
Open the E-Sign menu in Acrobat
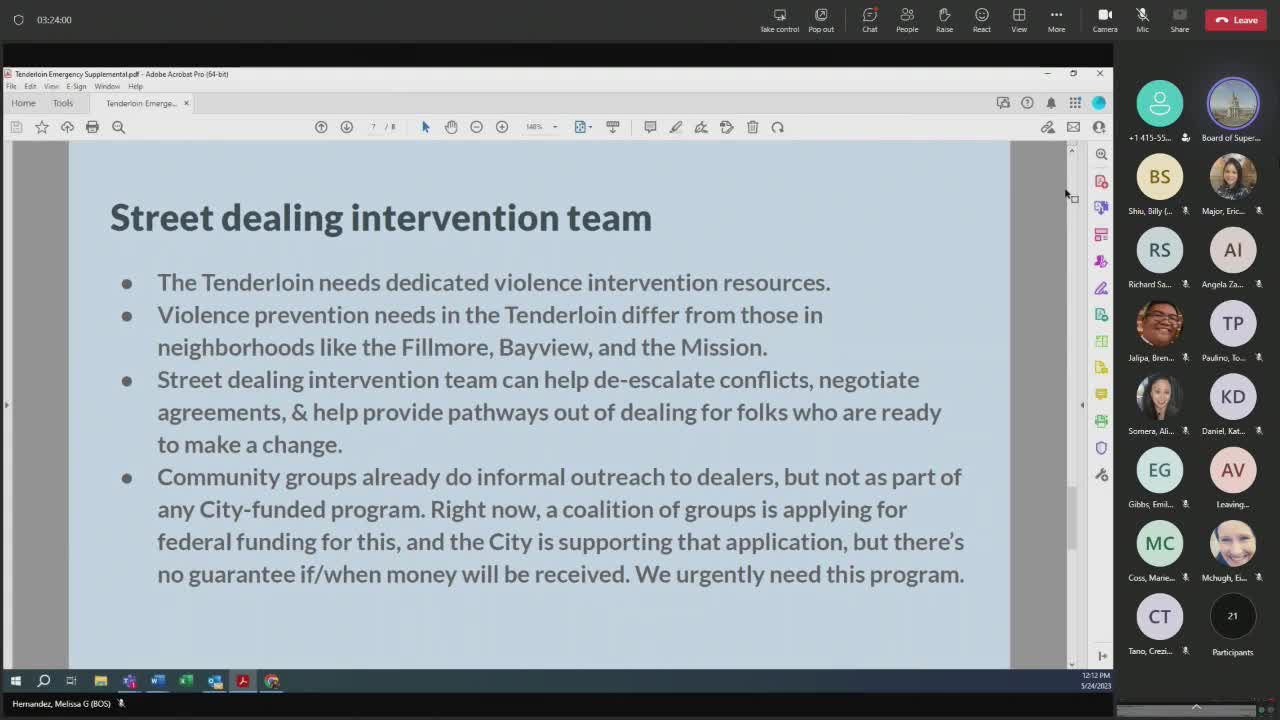[76, 86]
